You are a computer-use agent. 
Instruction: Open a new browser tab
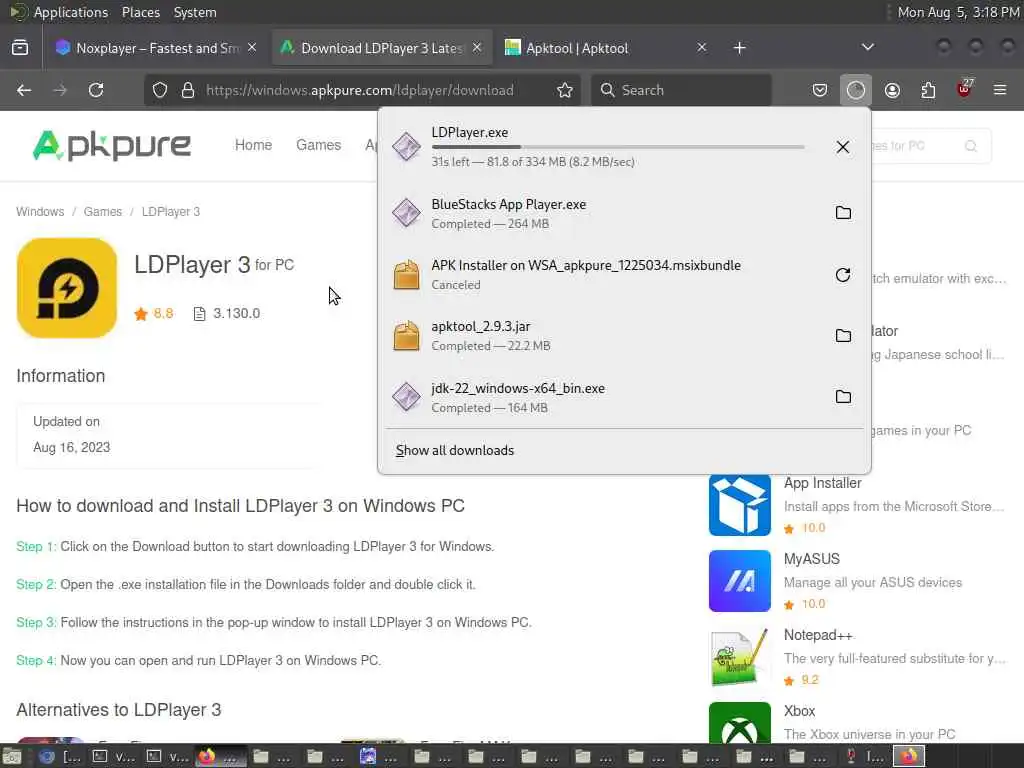coord(739,48)
